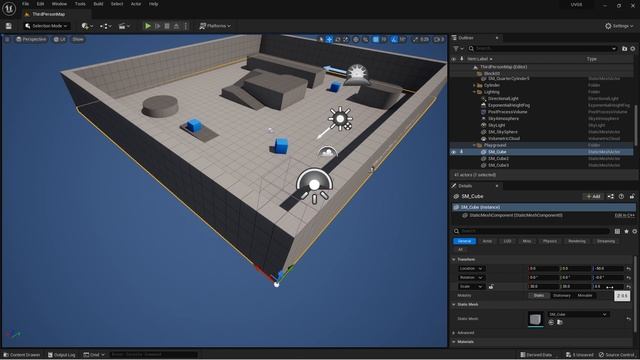Select VolumetricCloud in the Outliner
This screenshot has width=640, height=360.
coord(504,138)
